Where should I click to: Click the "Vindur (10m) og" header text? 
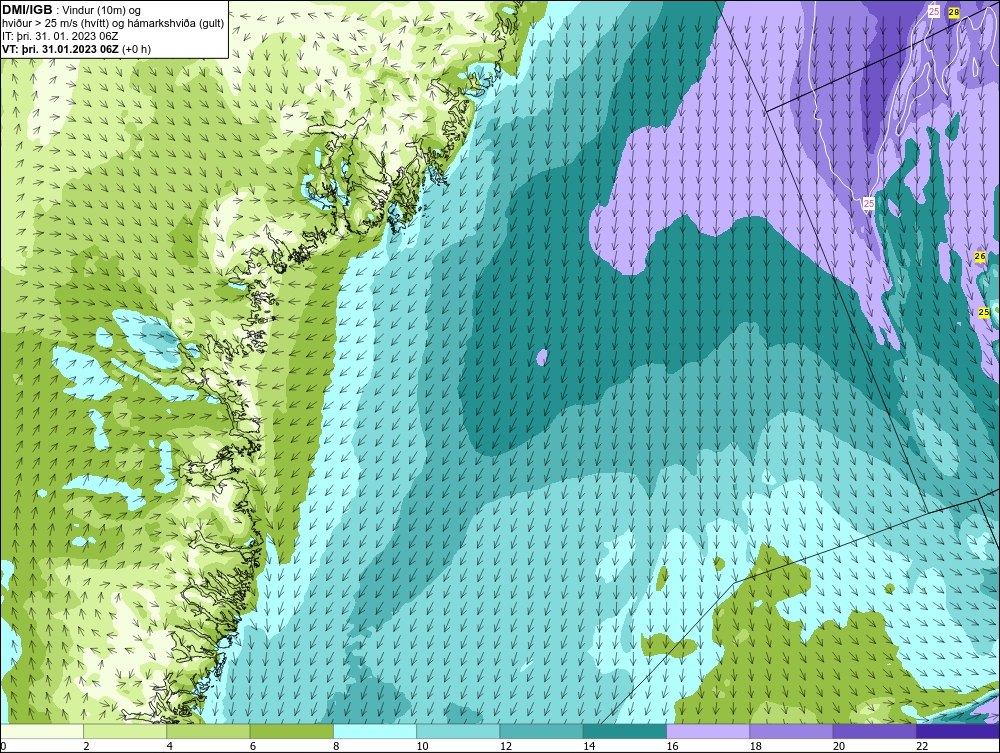coord(103,10)
